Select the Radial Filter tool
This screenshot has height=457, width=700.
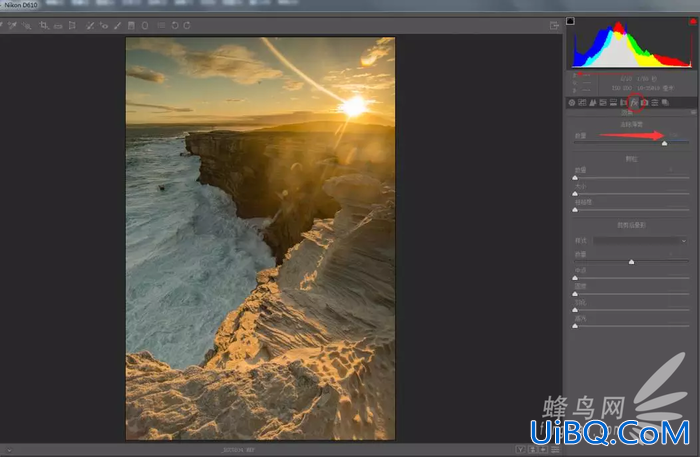(145, 25)
